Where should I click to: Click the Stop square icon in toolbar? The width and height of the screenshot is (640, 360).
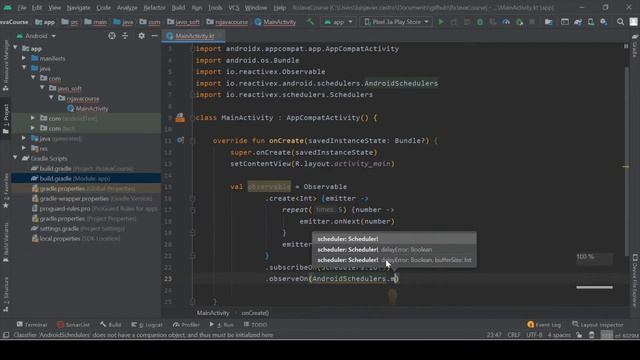click(x=532, y=22)
